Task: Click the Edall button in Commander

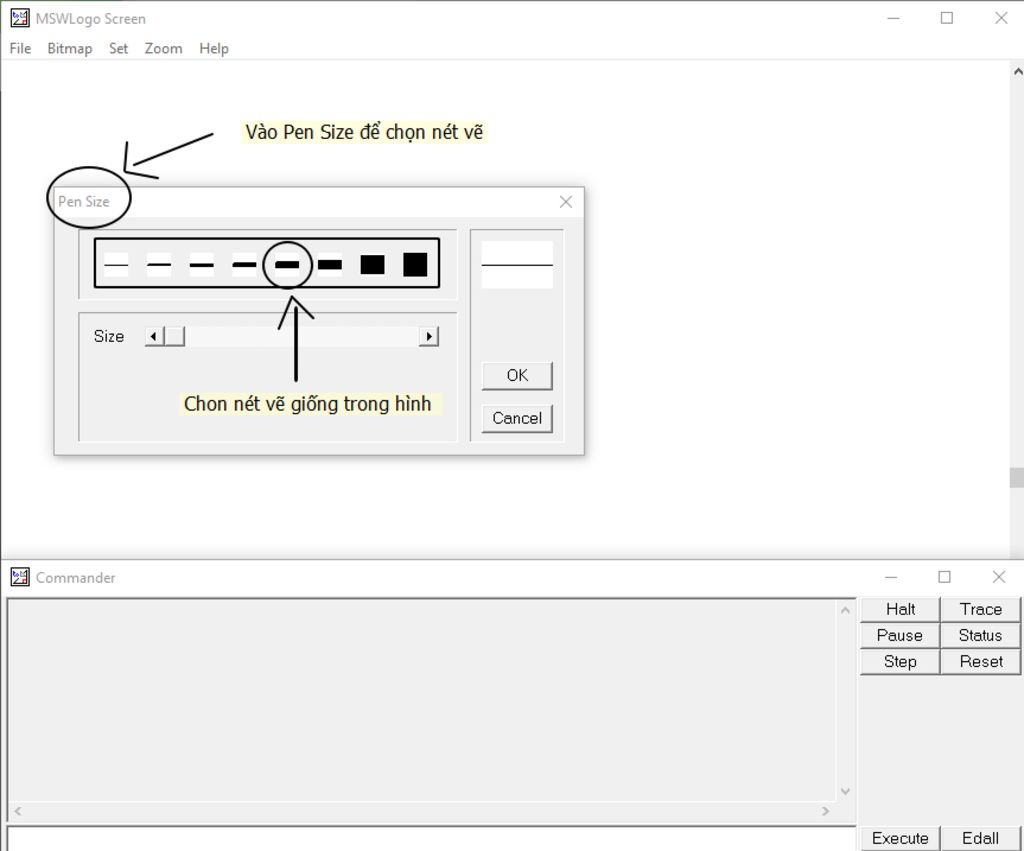Action: pyautogui.click(x=980, y=839)
